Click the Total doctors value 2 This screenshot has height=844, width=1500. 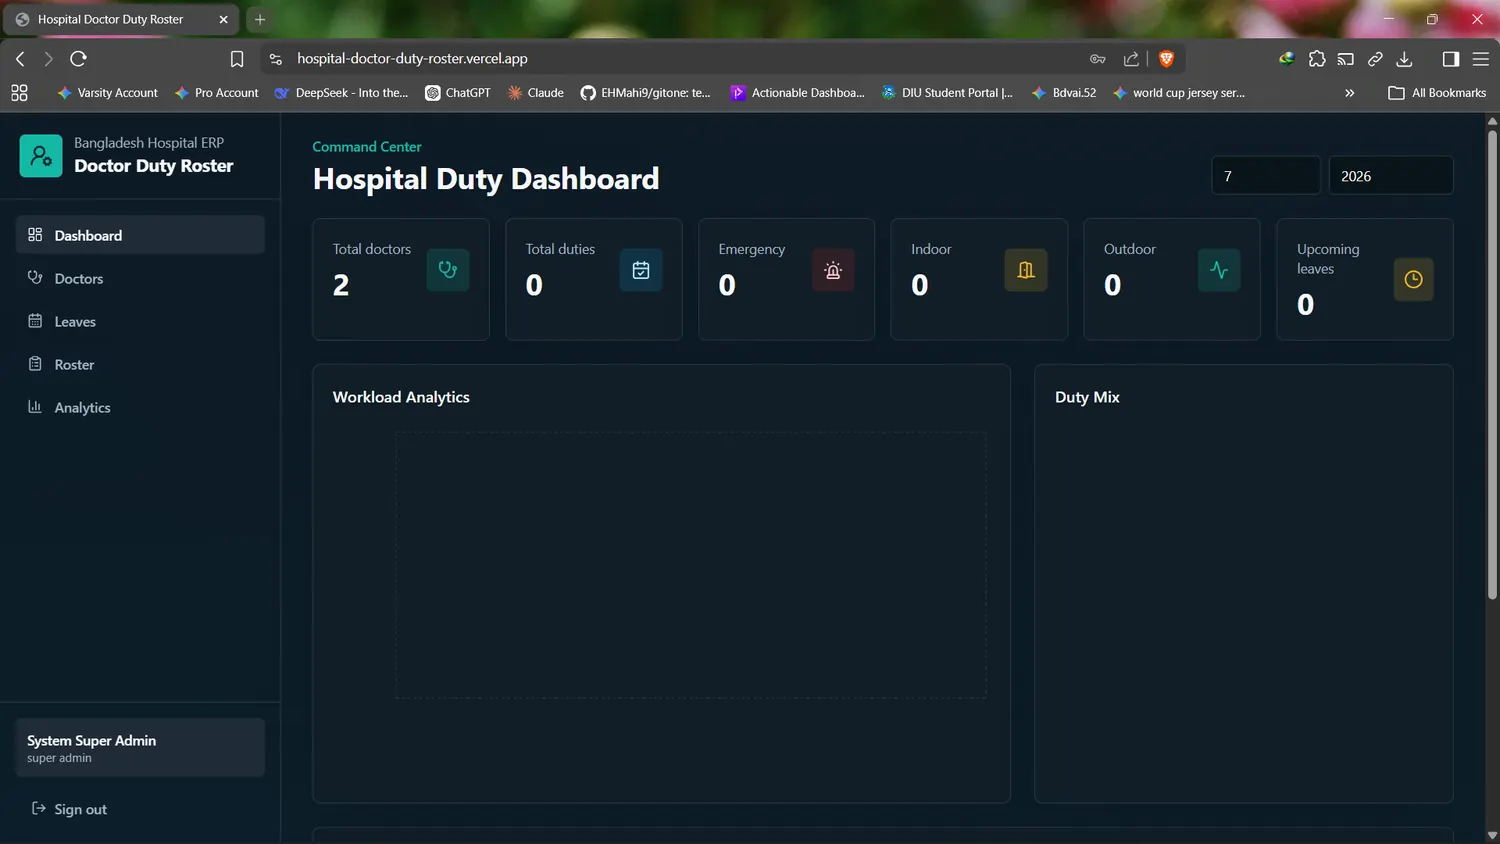341,285
